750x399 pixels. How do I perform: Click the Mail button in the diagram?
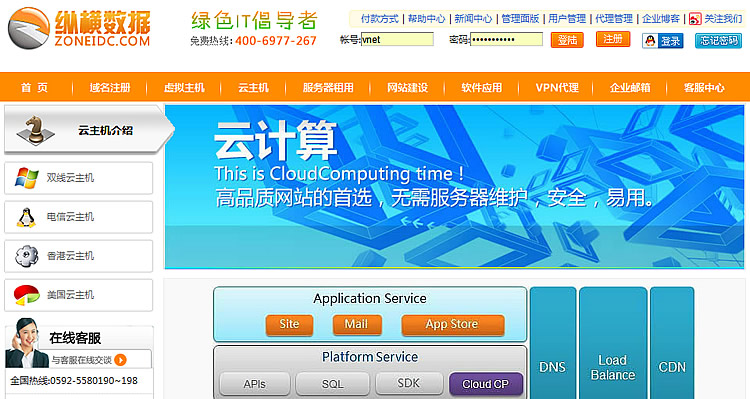tap(357, 324)
